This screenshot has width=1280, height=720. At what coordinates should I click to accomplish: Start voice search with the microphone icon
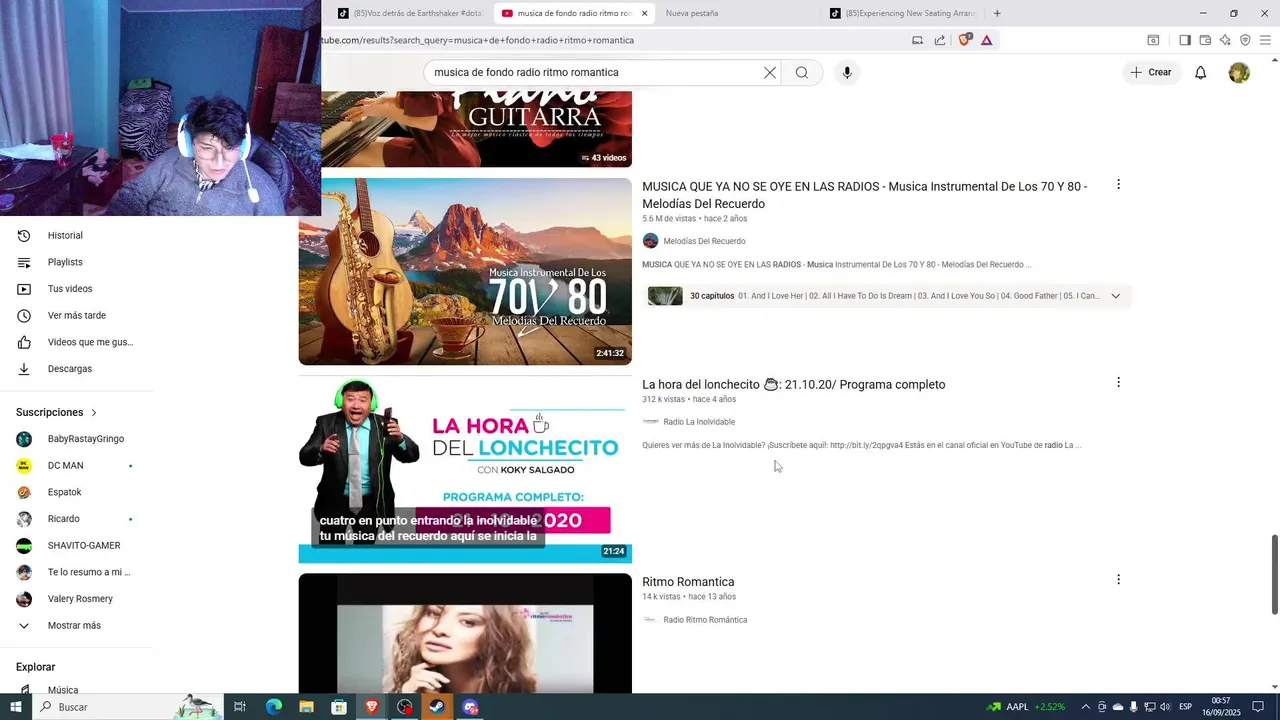tap(847, 72)
